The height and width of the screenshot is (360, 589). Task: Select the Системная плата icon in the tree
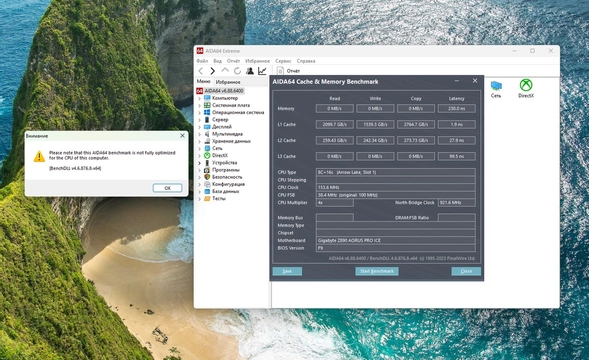(x=207, y=105)
